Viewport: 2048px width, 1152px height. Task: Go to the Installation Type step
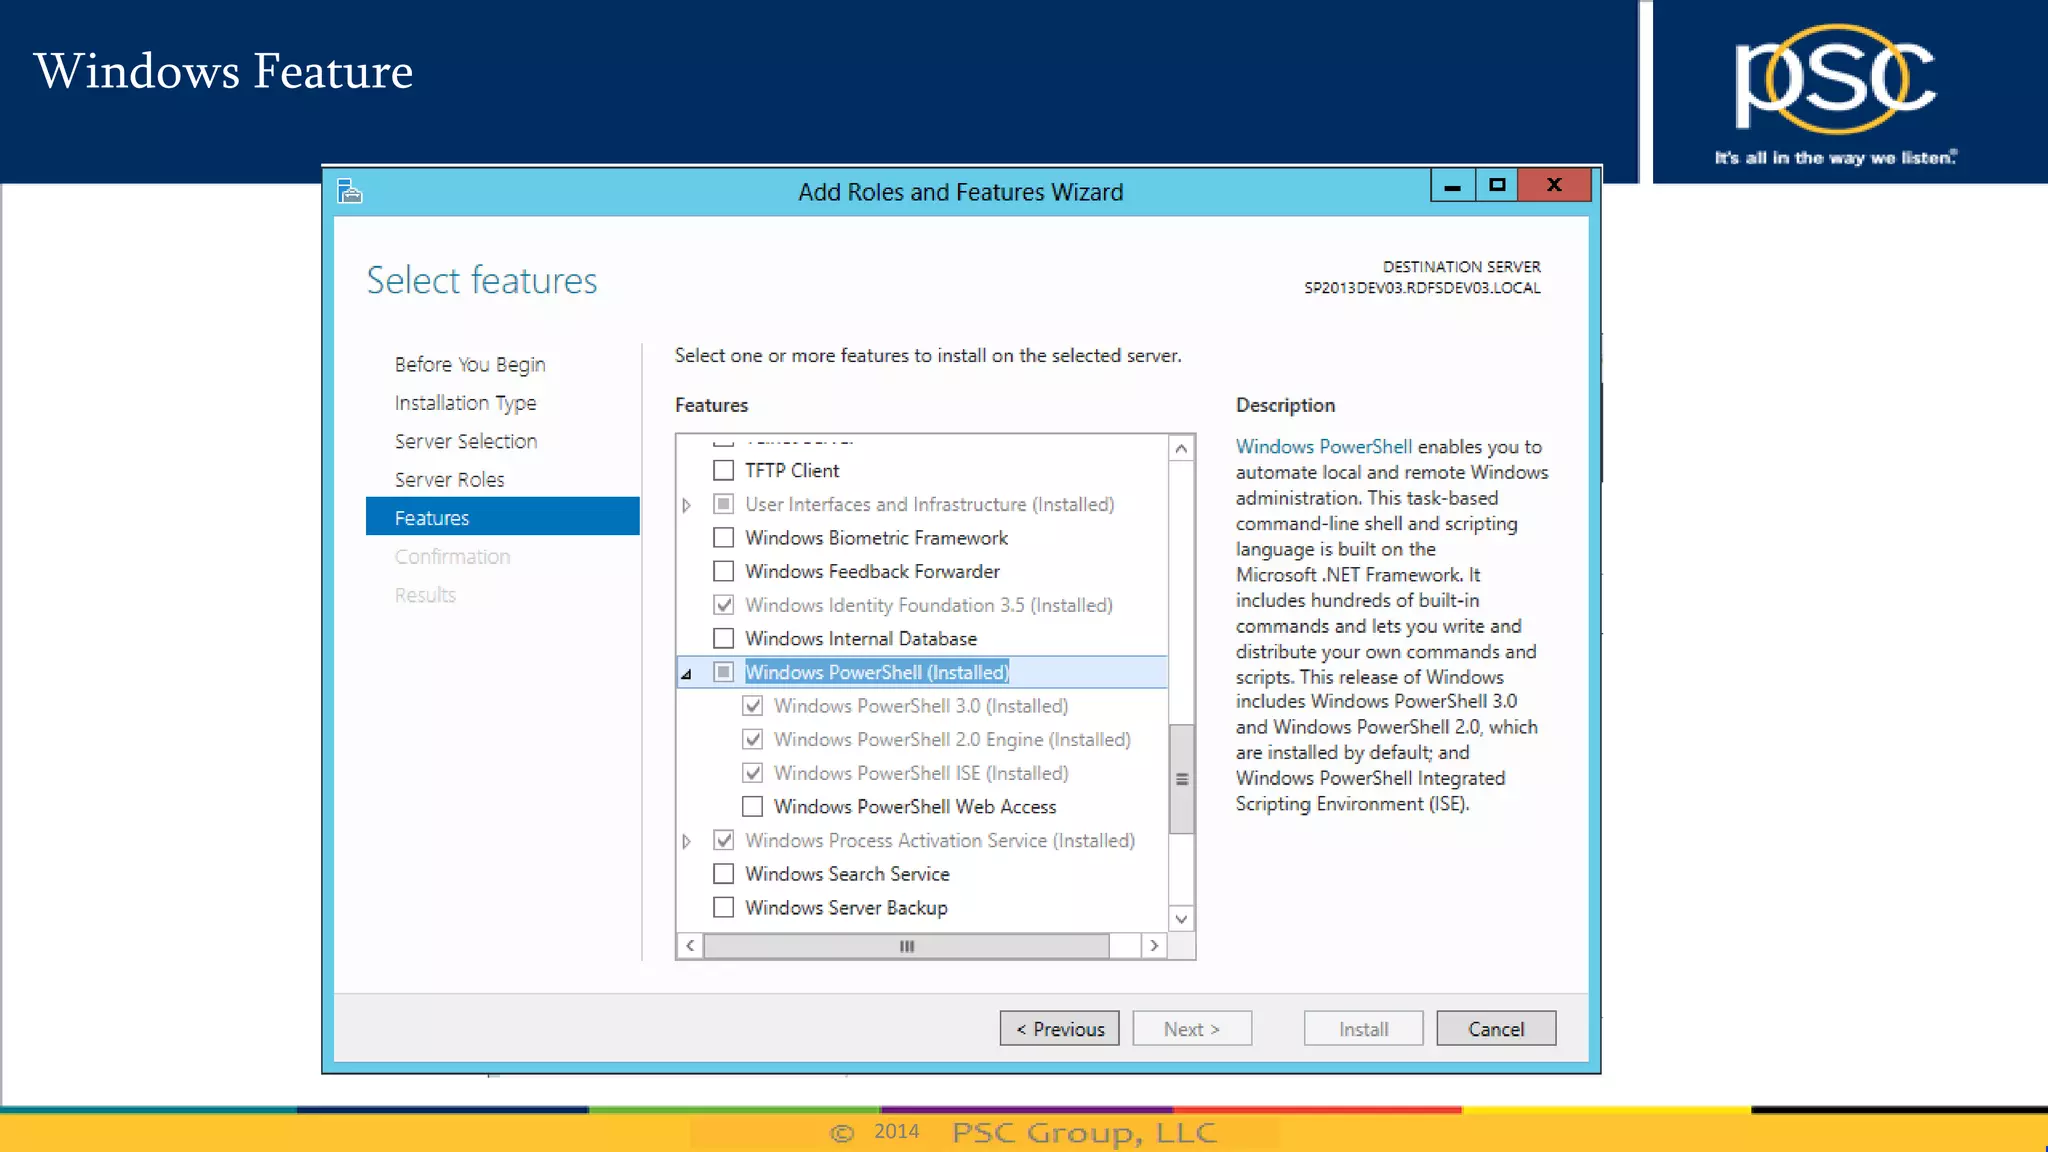[x=465, y=403]
